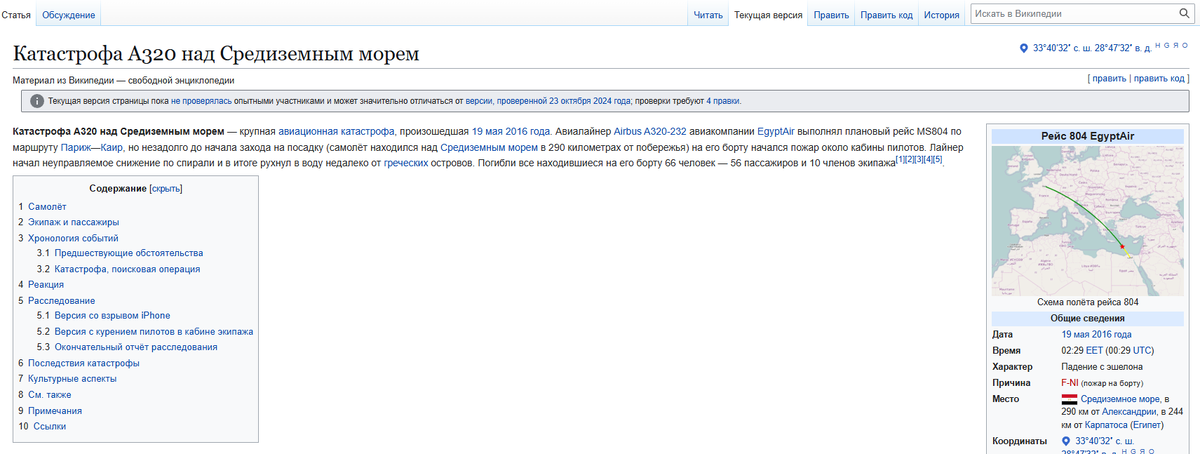This screenshot has width=1200, height=454.
Task: Jump to section 3 Хронология событий
Action: 68,238
